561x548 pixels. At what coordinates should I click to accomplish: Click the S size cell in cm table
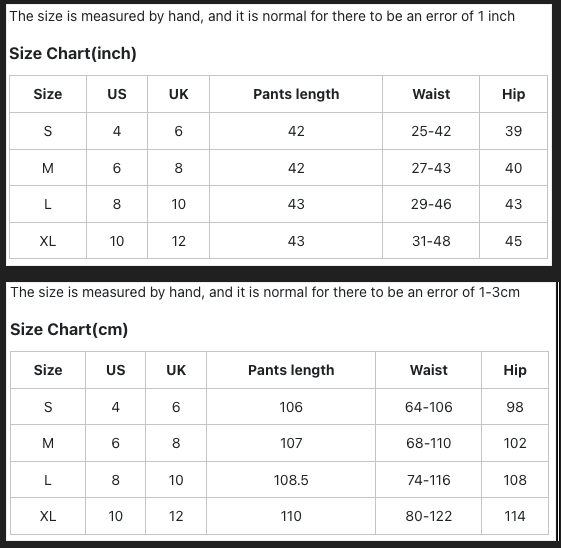click(x=48, y=407)
